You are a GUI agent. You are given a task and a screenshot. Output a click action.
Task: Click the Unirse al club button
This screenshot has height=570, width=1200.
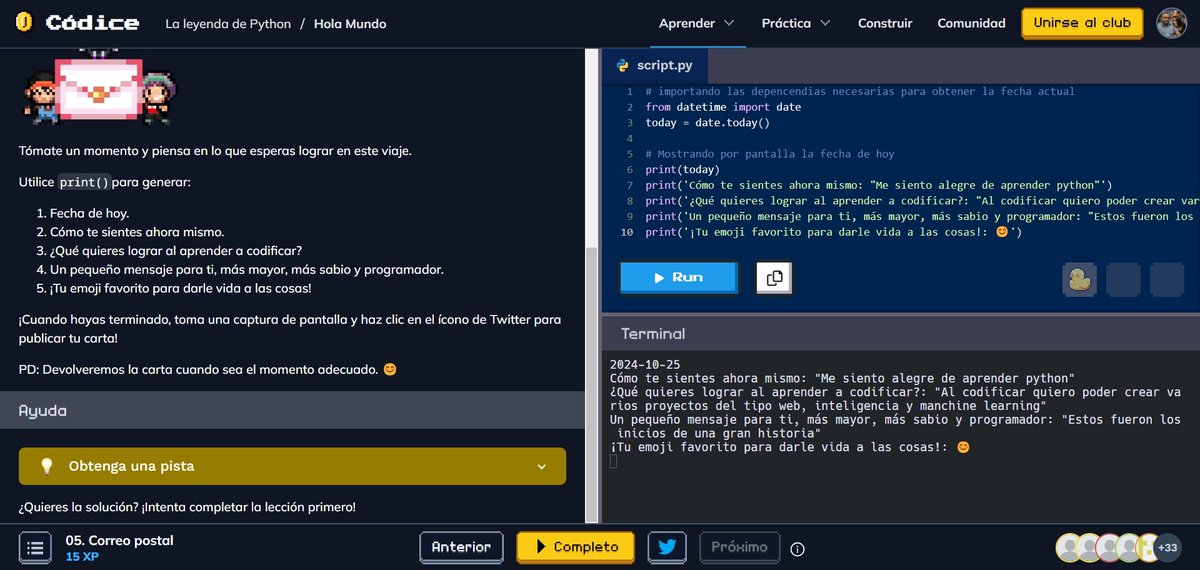1082,23
